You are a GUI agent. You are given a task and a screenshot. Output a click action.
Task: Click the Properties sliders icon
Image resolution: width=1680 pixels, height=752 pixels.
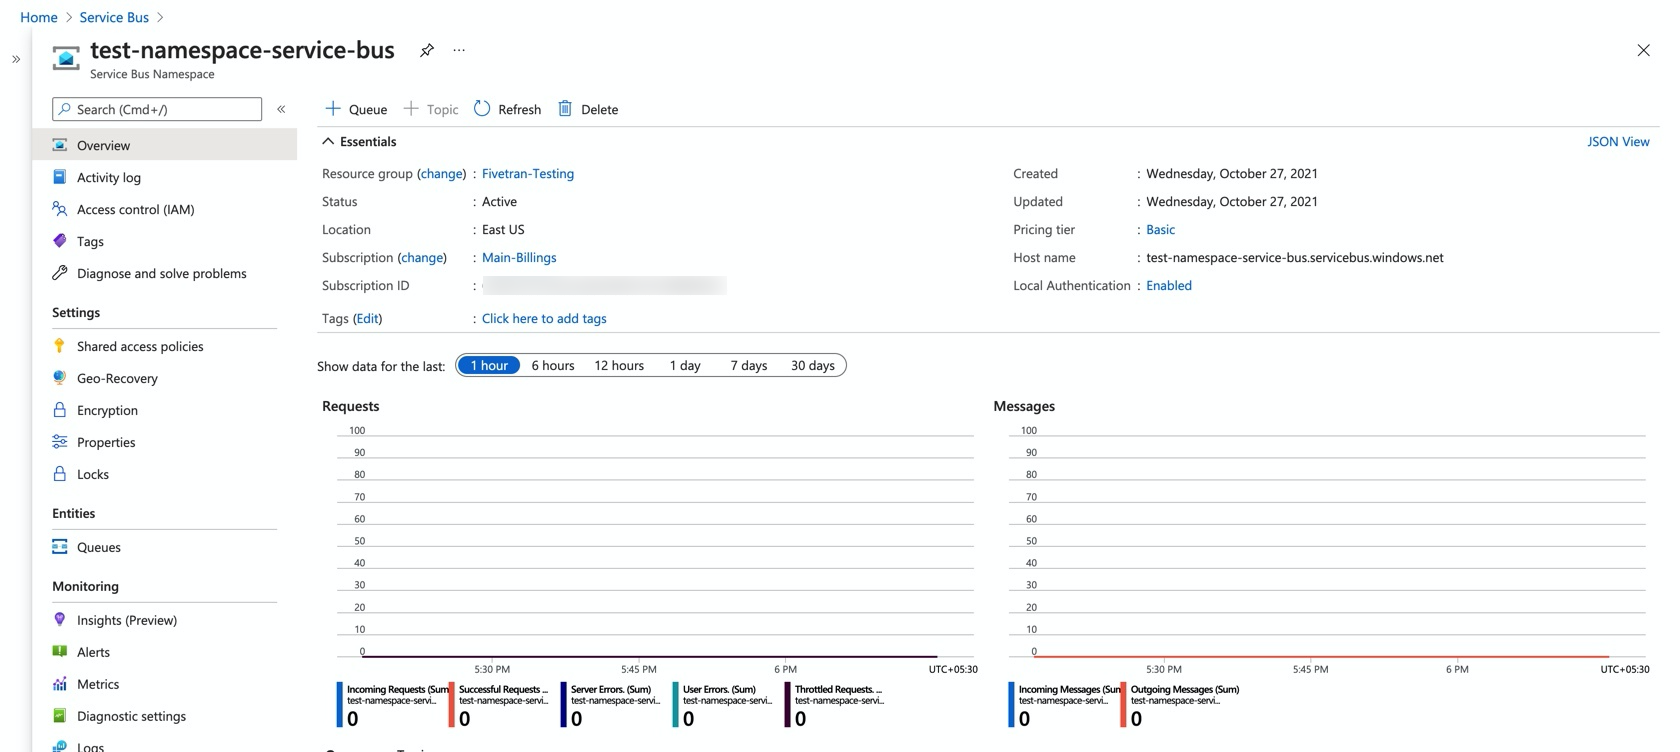coord(60,442)
